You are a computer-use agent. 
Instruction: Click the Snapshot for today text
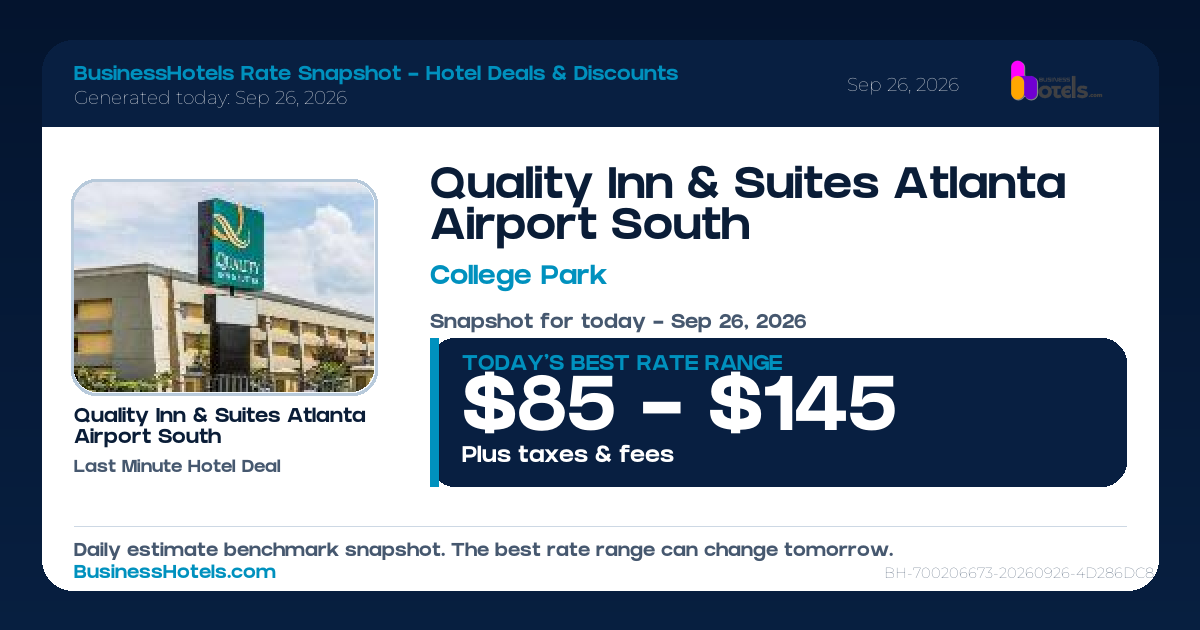(618, 322)
